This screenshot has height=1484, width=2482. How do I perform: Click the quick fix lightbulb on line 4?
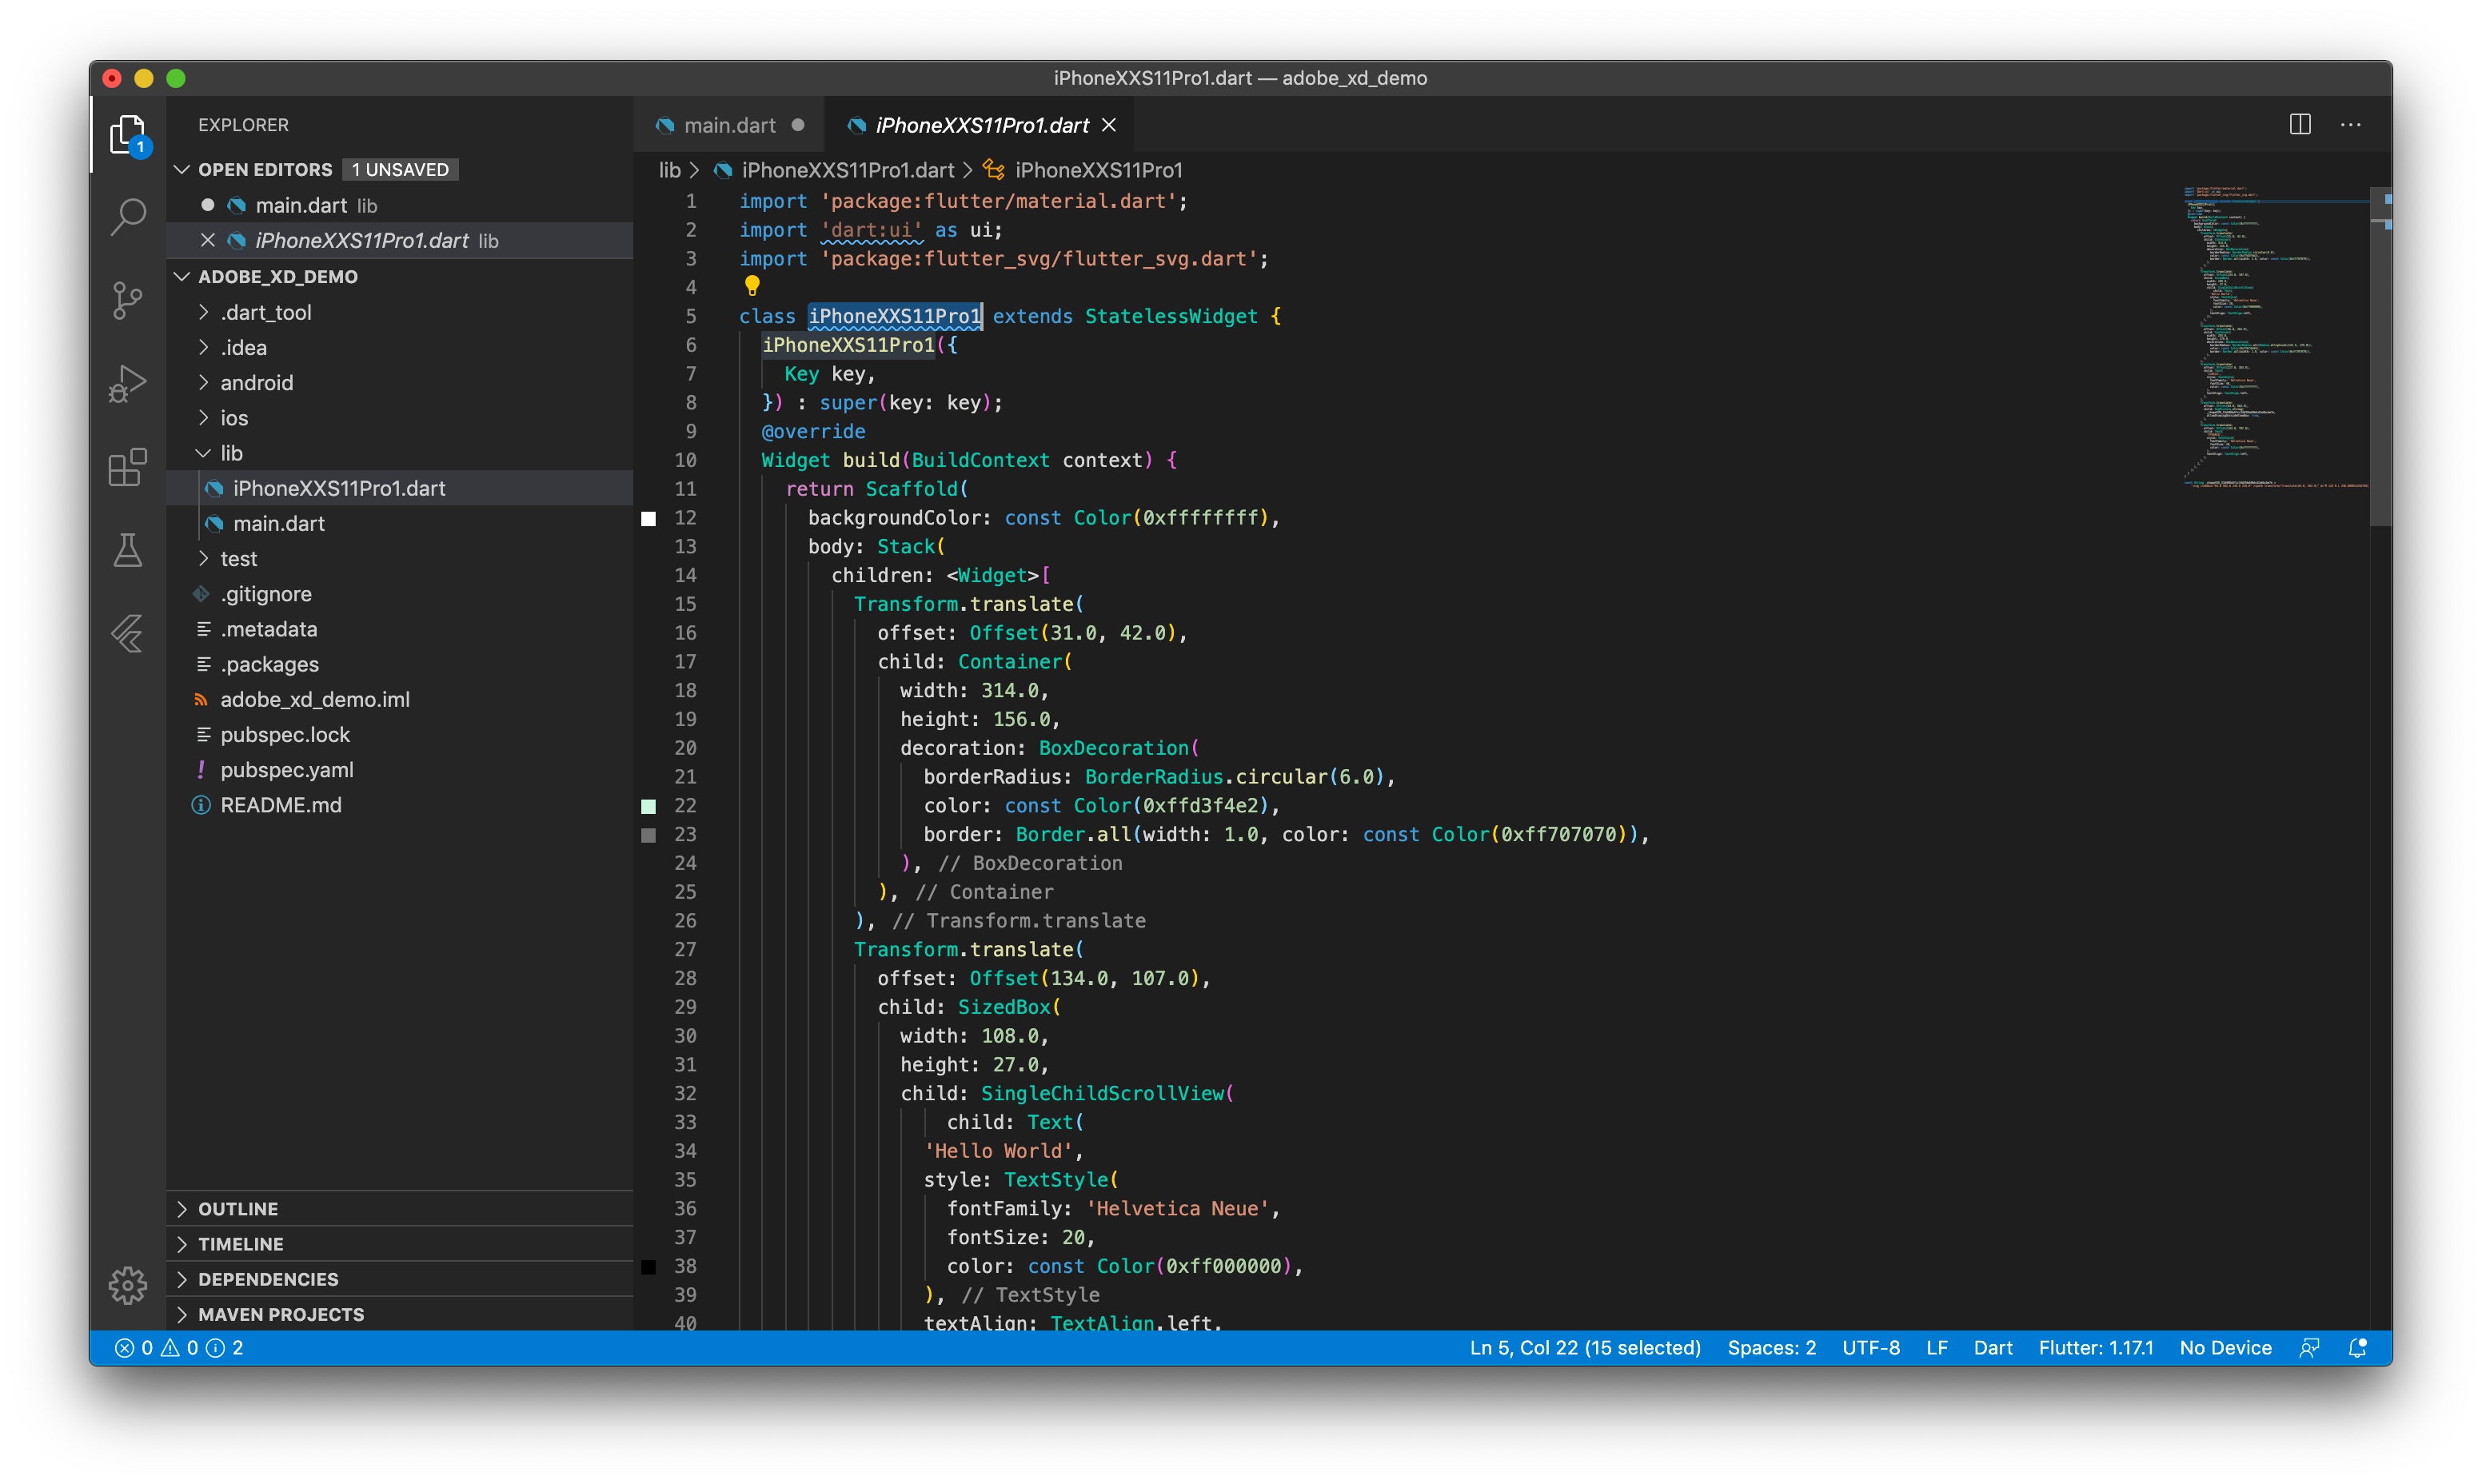point(752,287)
